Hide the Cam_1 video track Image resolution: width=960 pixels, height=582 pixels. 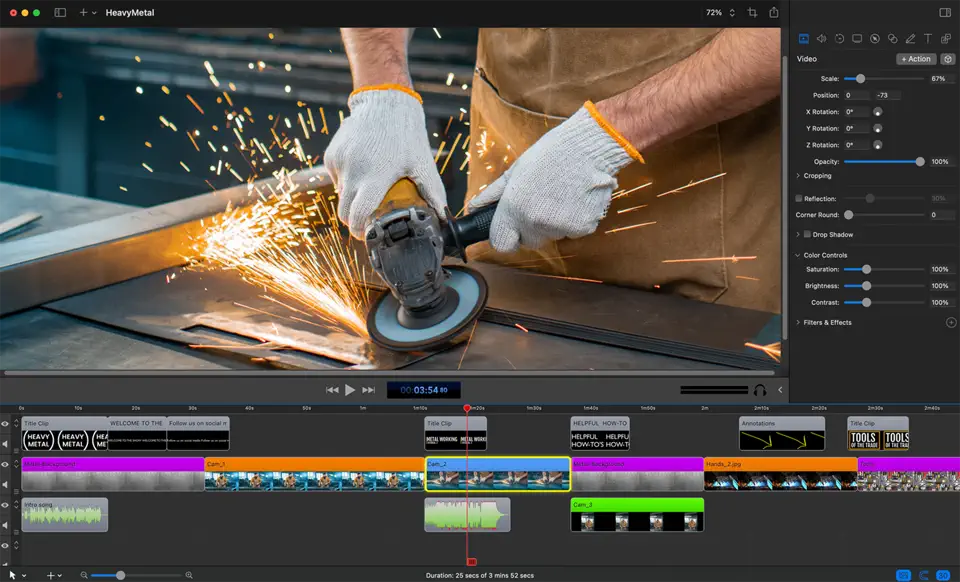coord(6,464)
